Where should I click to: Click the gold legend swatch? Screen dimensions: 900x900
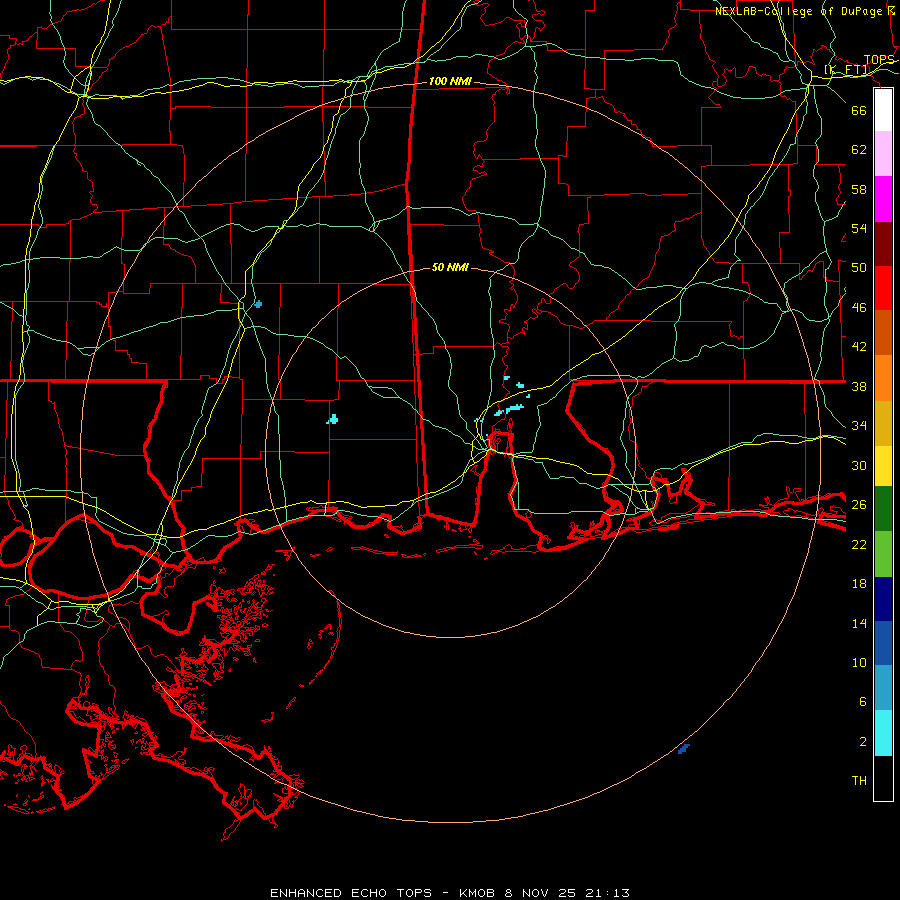(x=883, y=423)
